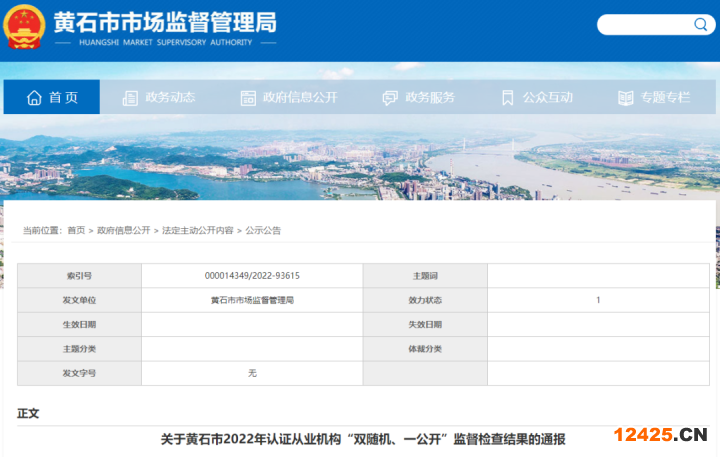Click the icon beside 政府信息公开
Screen dimensions: 720x457
248,98
